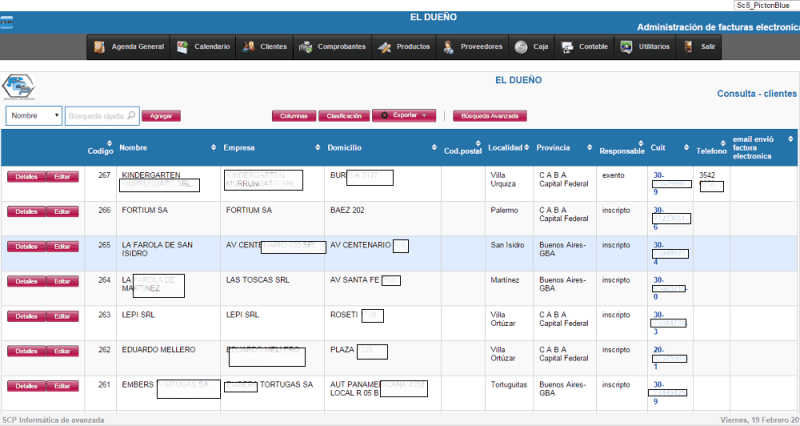Click the Búsqueda Avanzada button

click(x=490, y=116)
